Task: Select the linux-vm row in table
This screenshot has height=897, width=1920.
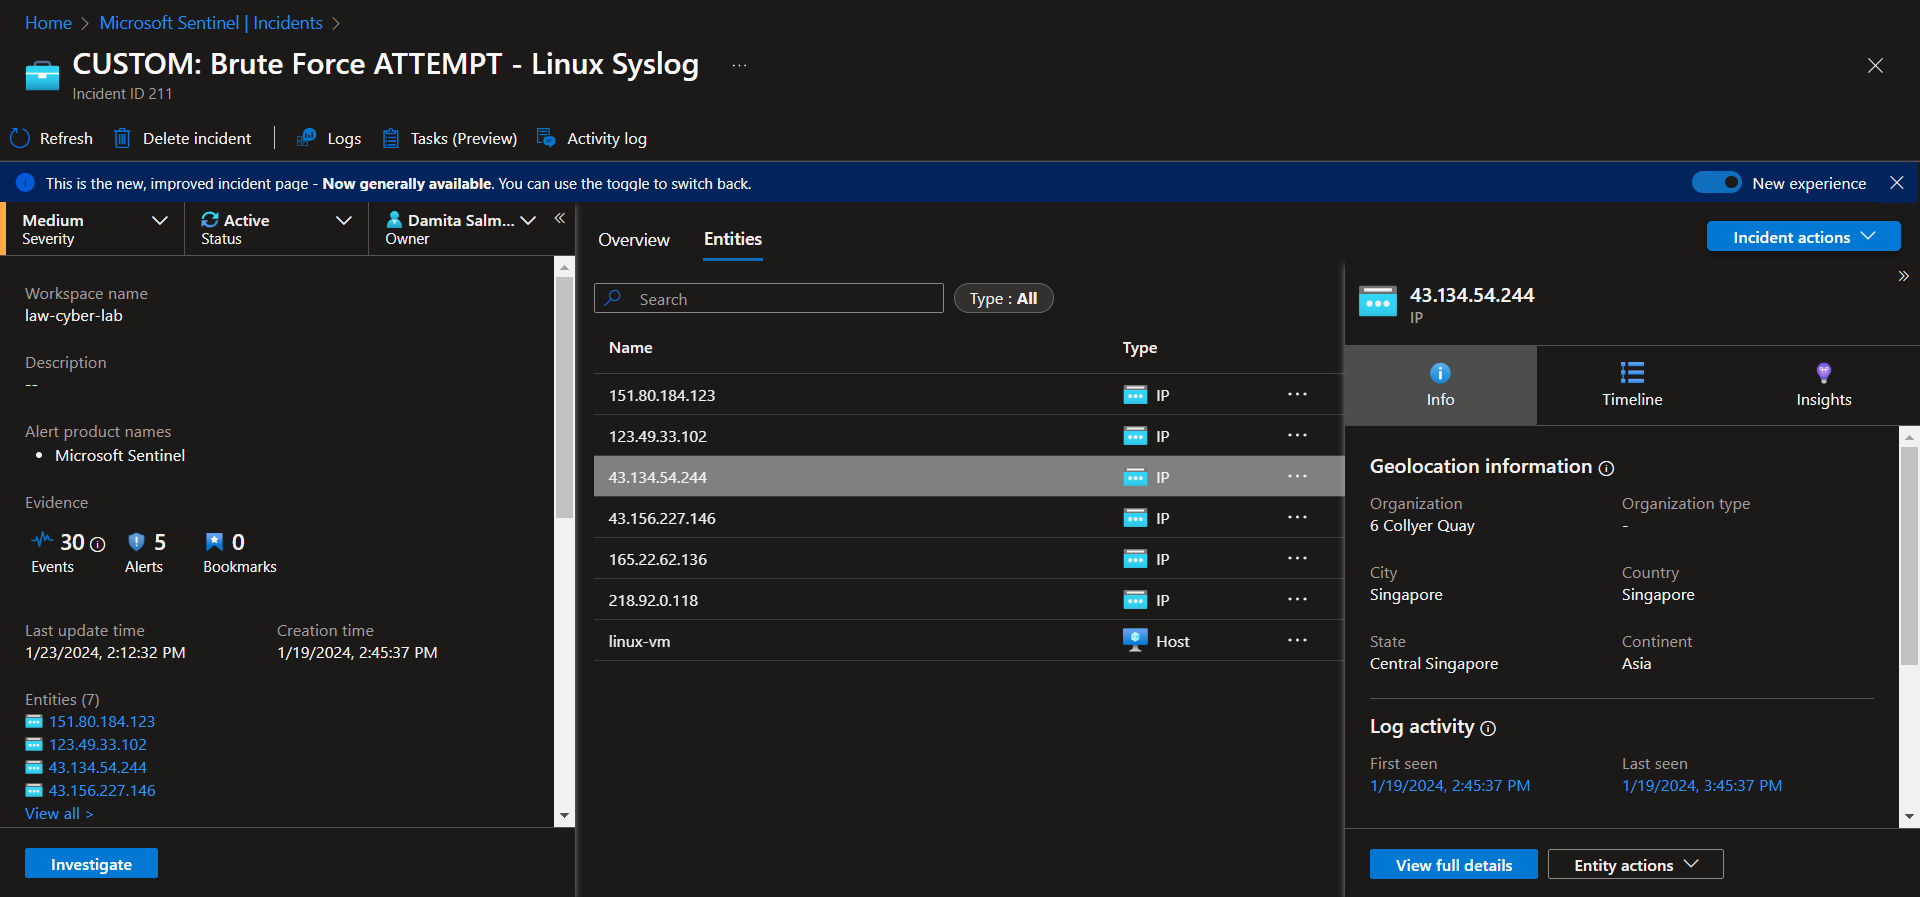Action: tap(968, 641)
